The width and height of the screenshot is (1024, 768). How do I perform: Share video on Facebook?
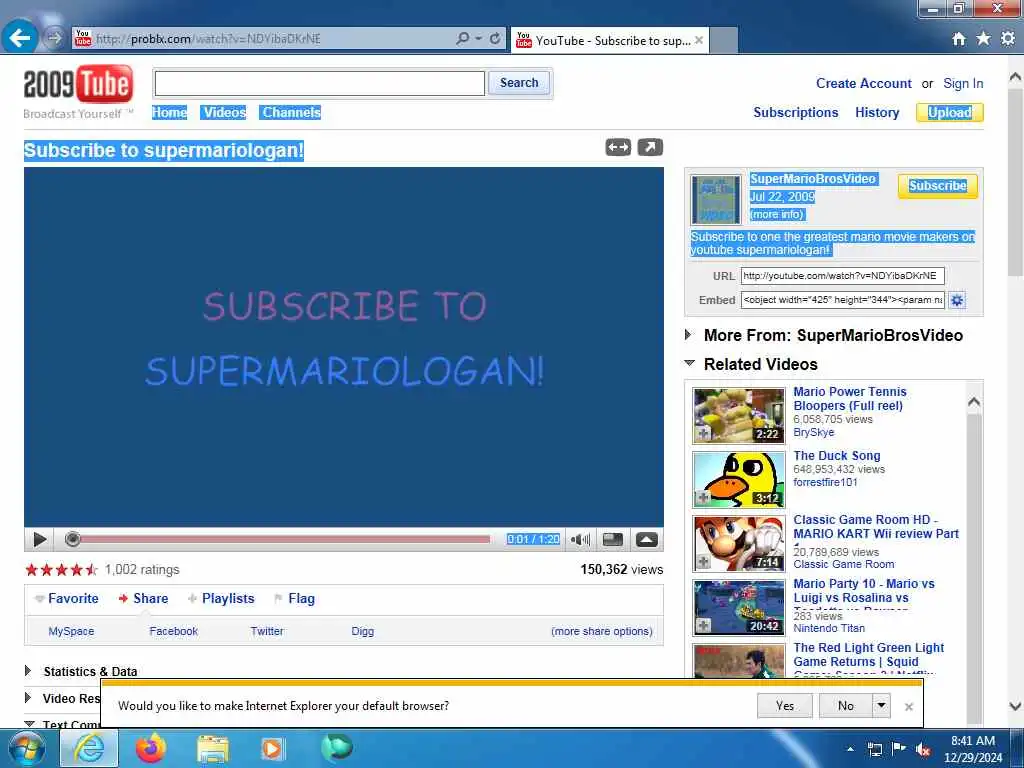point(173,632)
